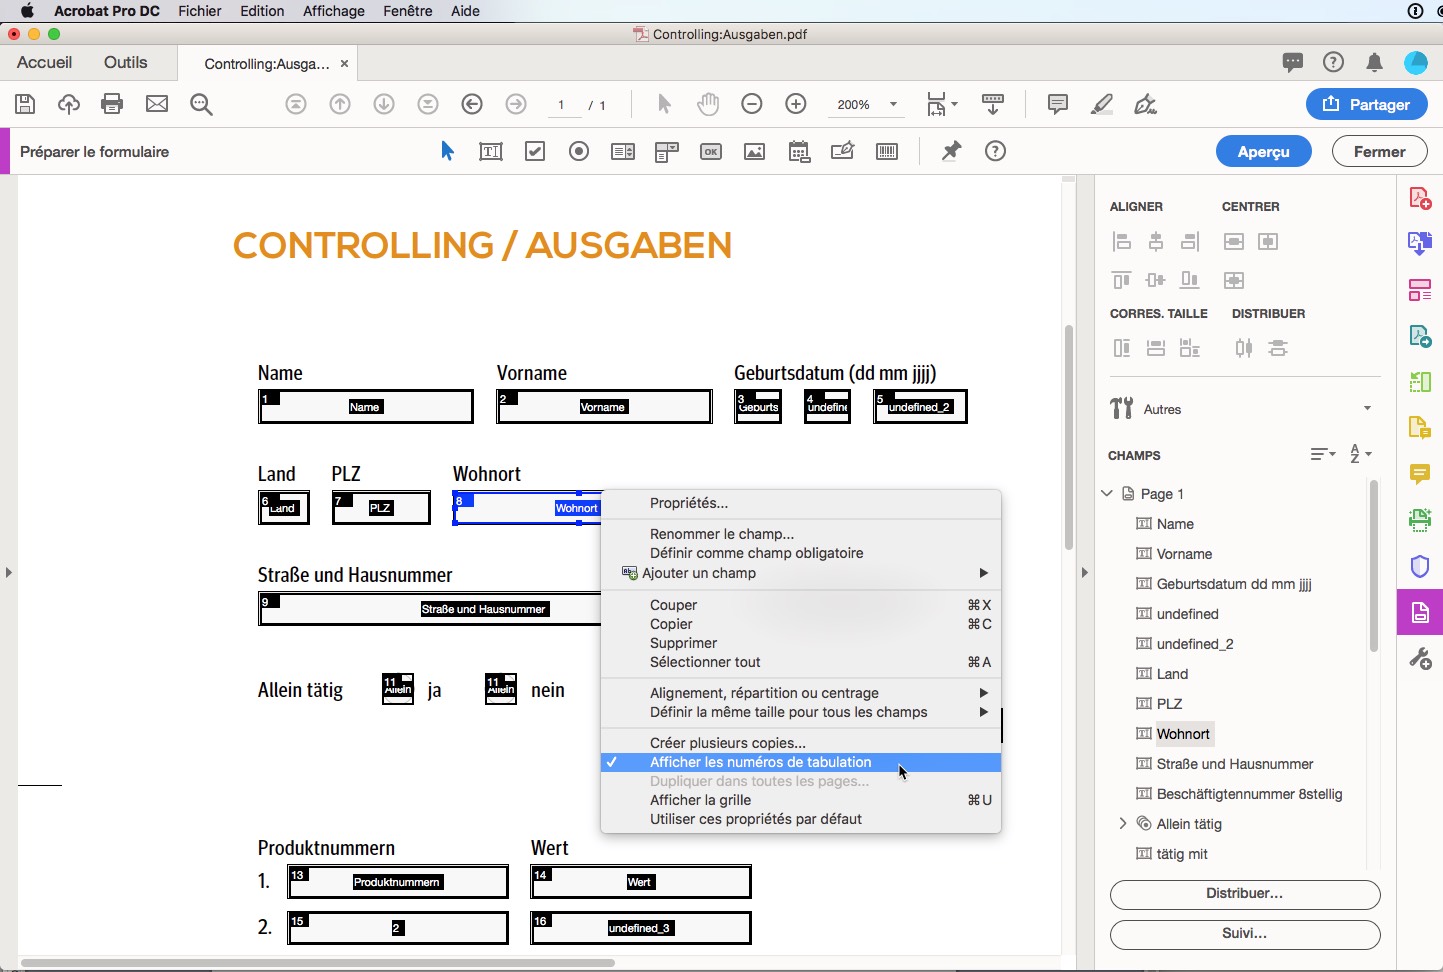
Task: Open the Fichier menu
Action: point(200,11)
